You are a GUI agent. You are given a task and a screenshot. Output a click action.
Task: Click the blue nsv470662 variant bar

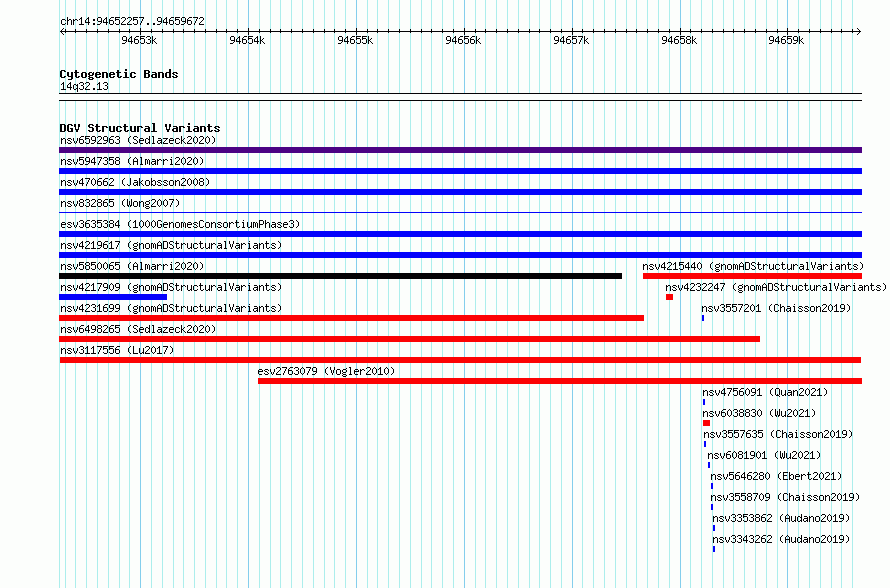[460, 192]
